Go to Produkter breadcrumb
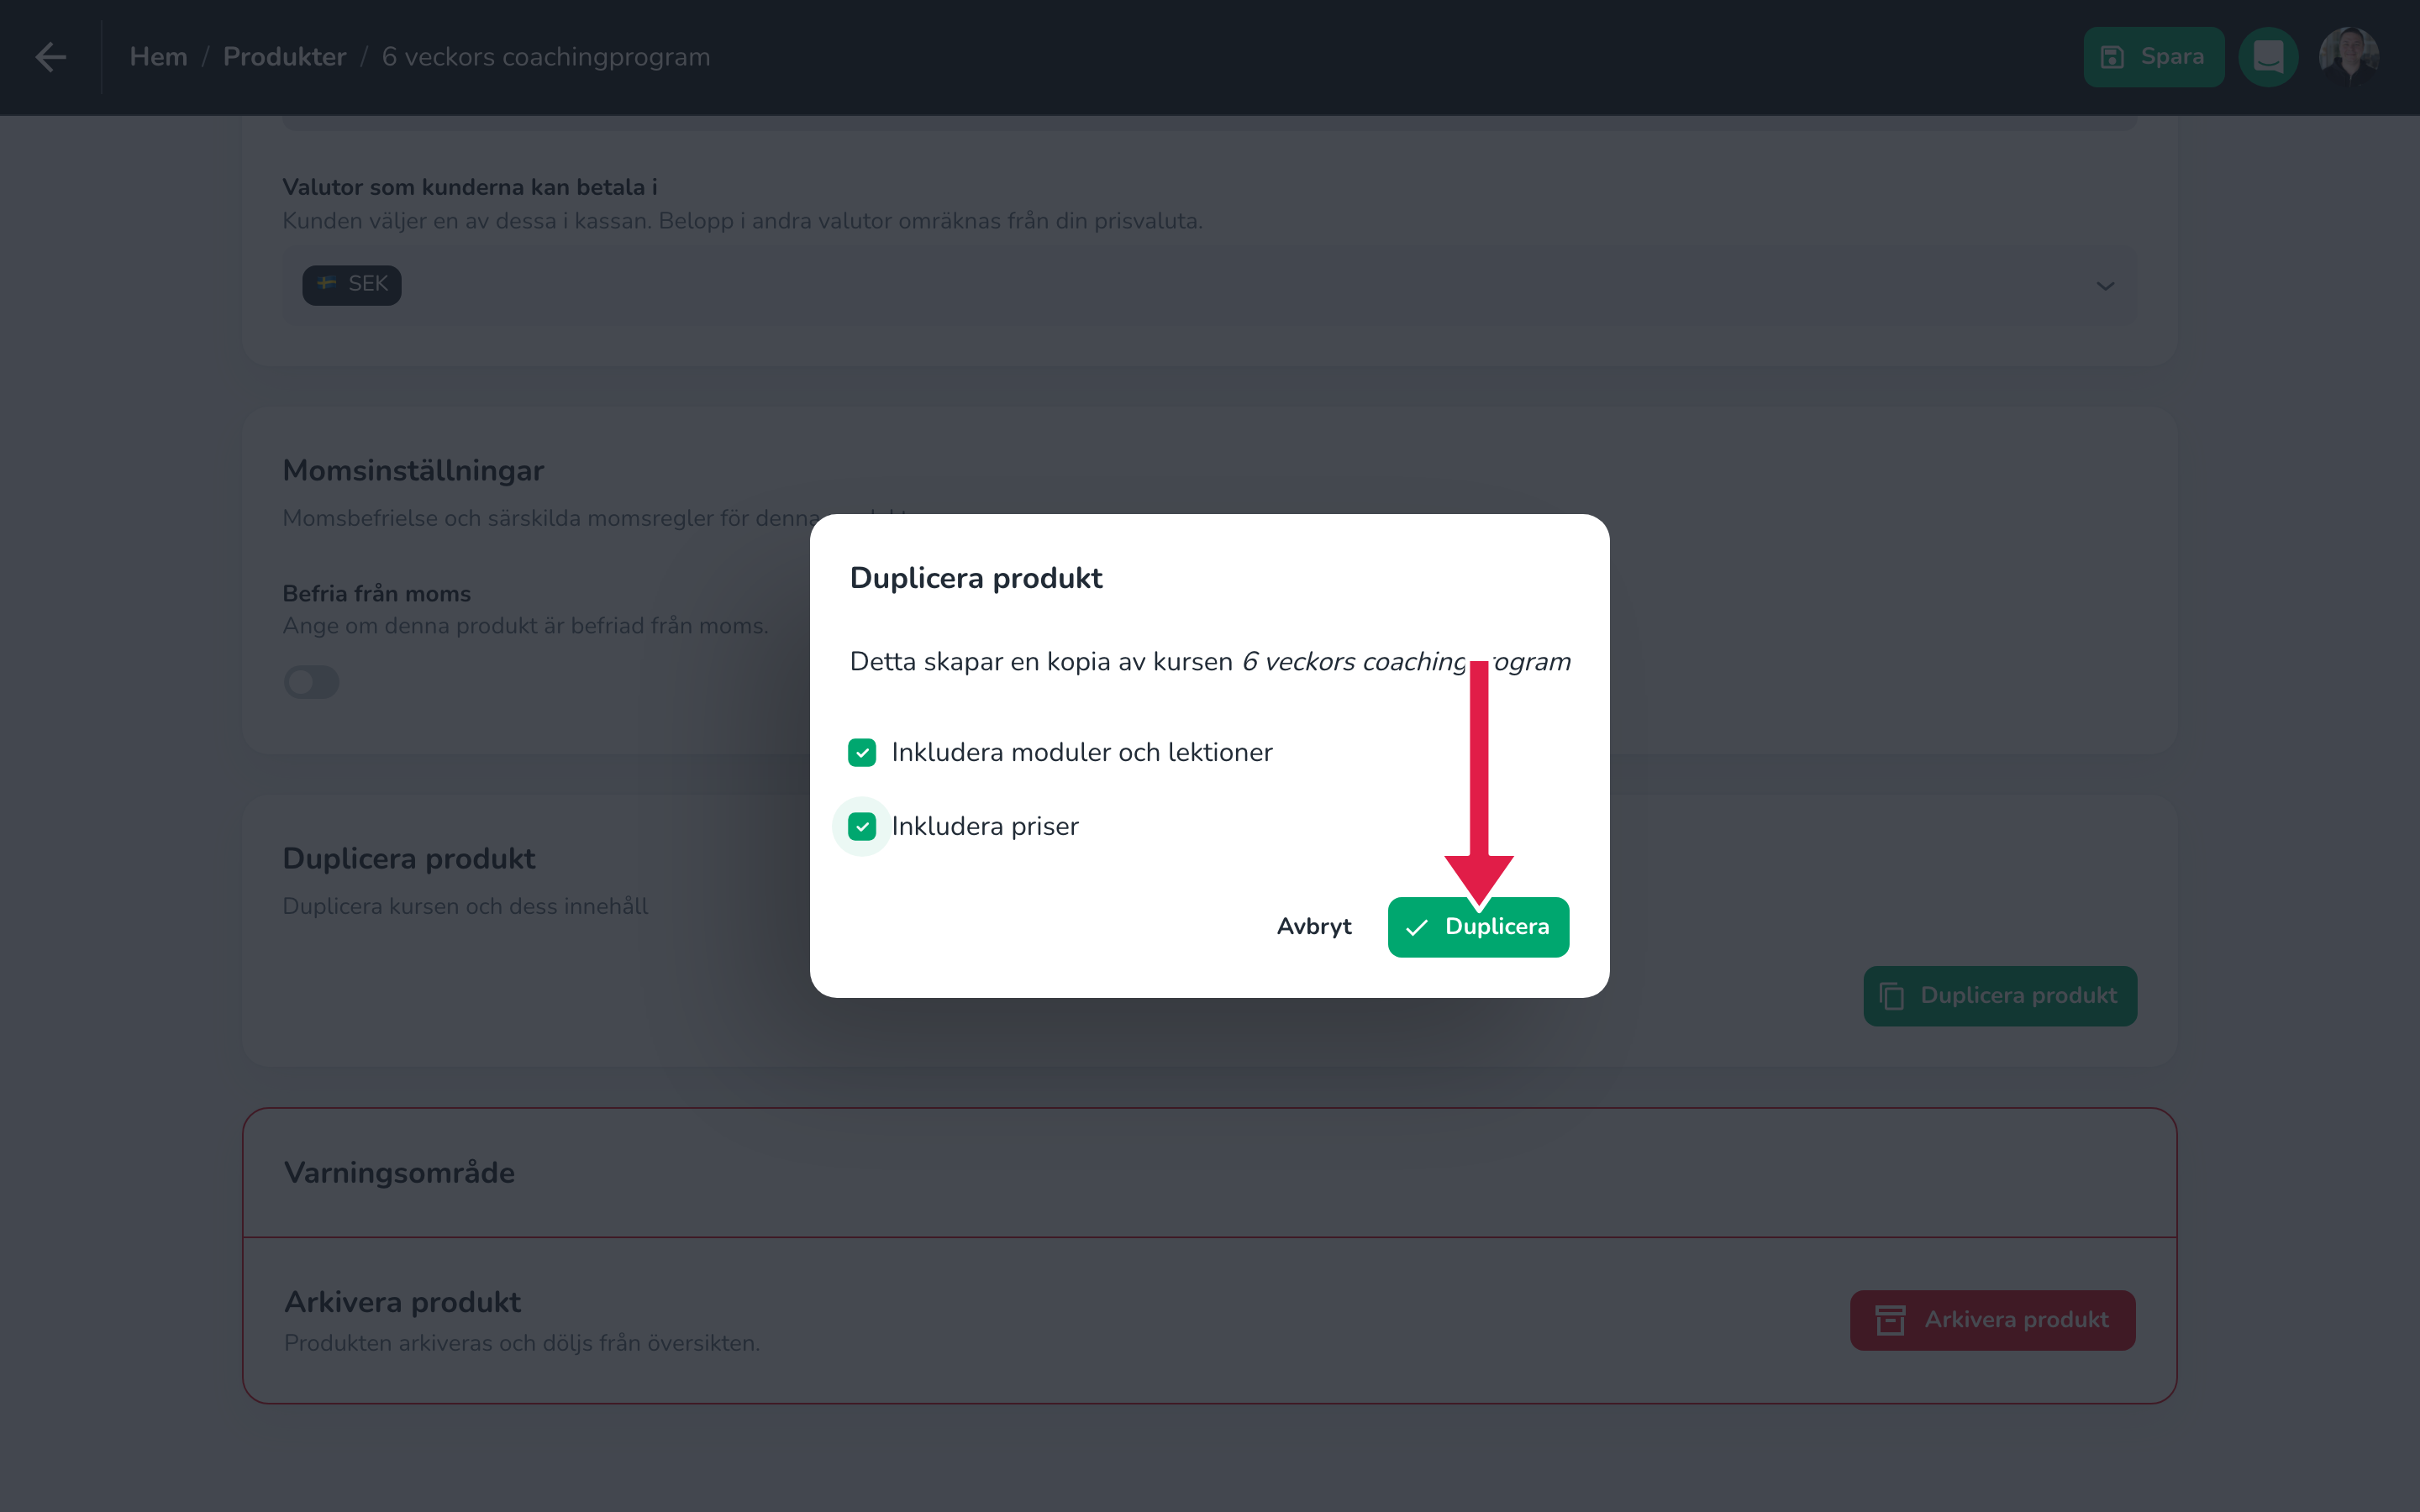 [284, 57]
